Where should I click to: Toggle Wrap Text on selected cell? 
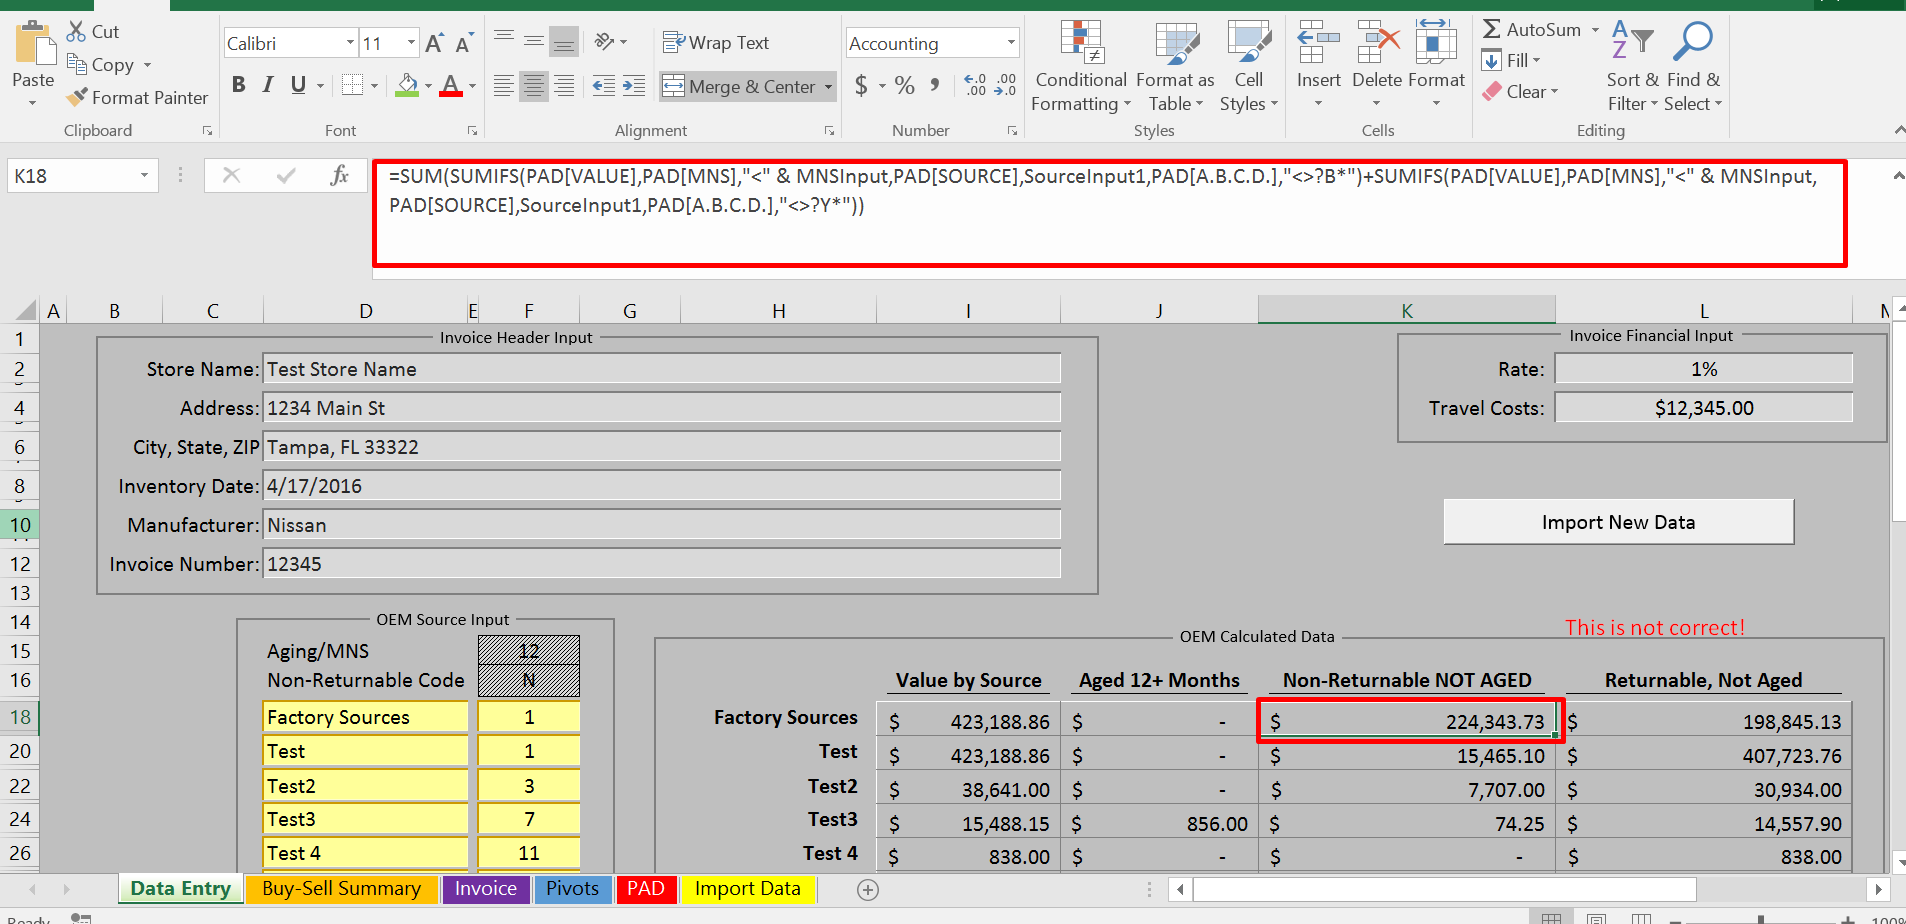pyautogui.click(x=716, y=43)
